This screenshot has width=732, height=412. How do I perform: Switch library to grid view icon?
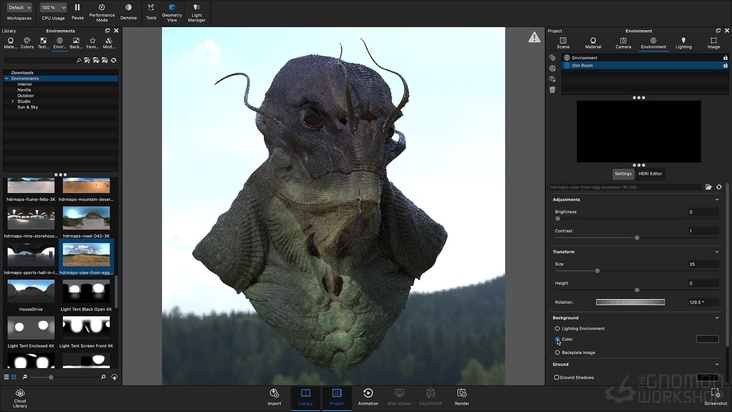(14, 377)
